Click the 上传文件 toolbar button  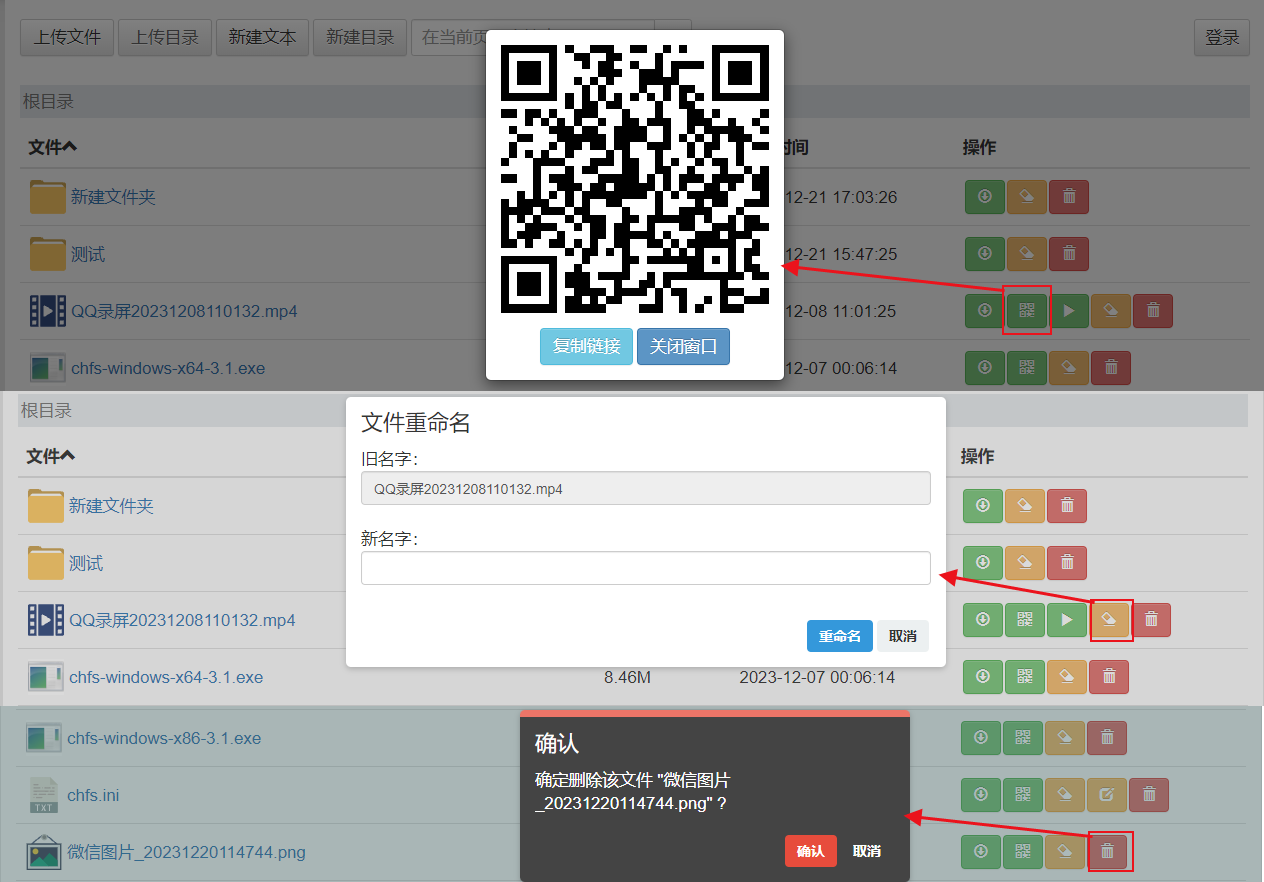pos(67,37)
